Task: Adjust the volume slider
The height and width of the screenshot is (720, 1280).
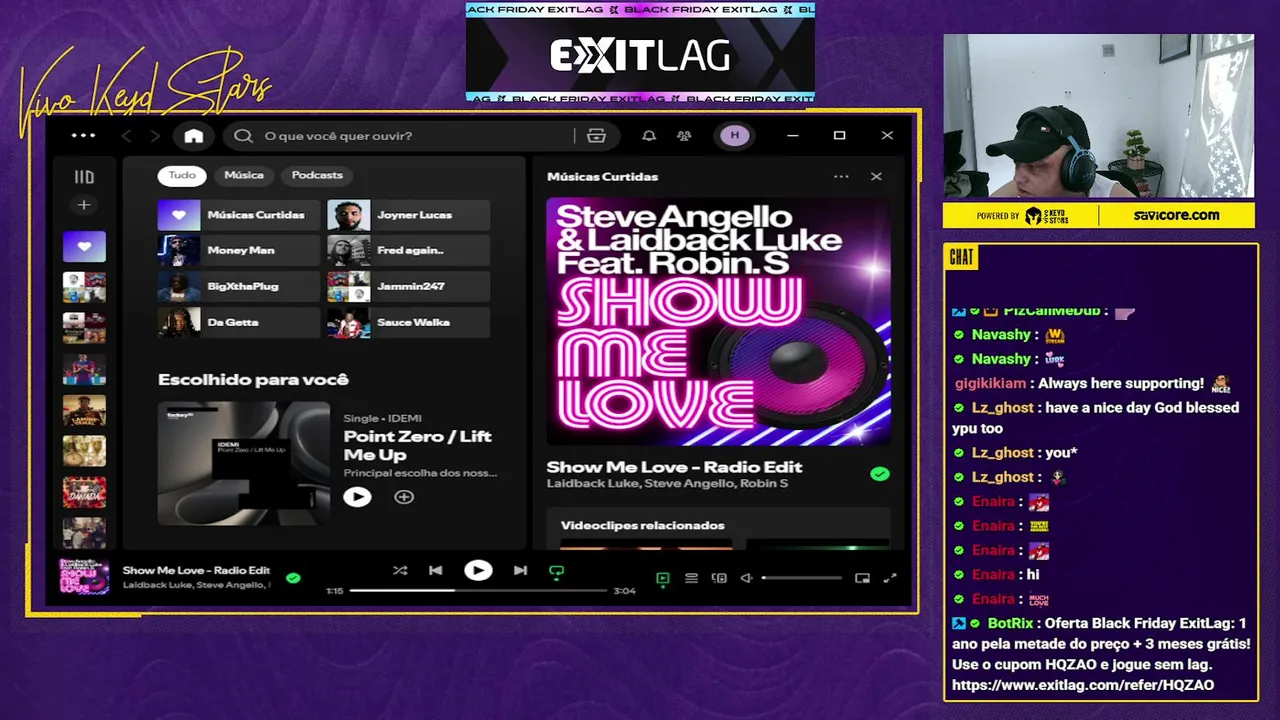Action: [802, 578]
